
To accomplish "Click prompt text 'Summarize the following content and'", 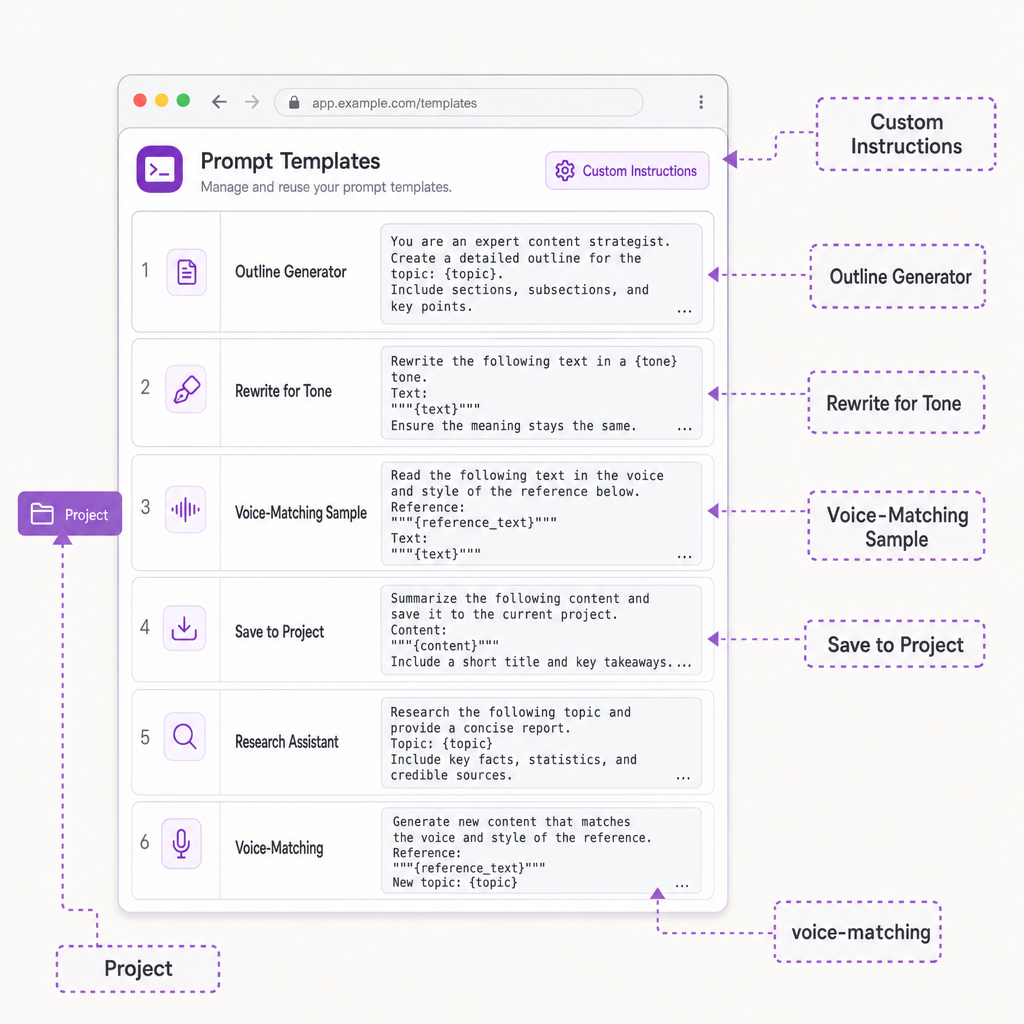I will click(520, 598).
